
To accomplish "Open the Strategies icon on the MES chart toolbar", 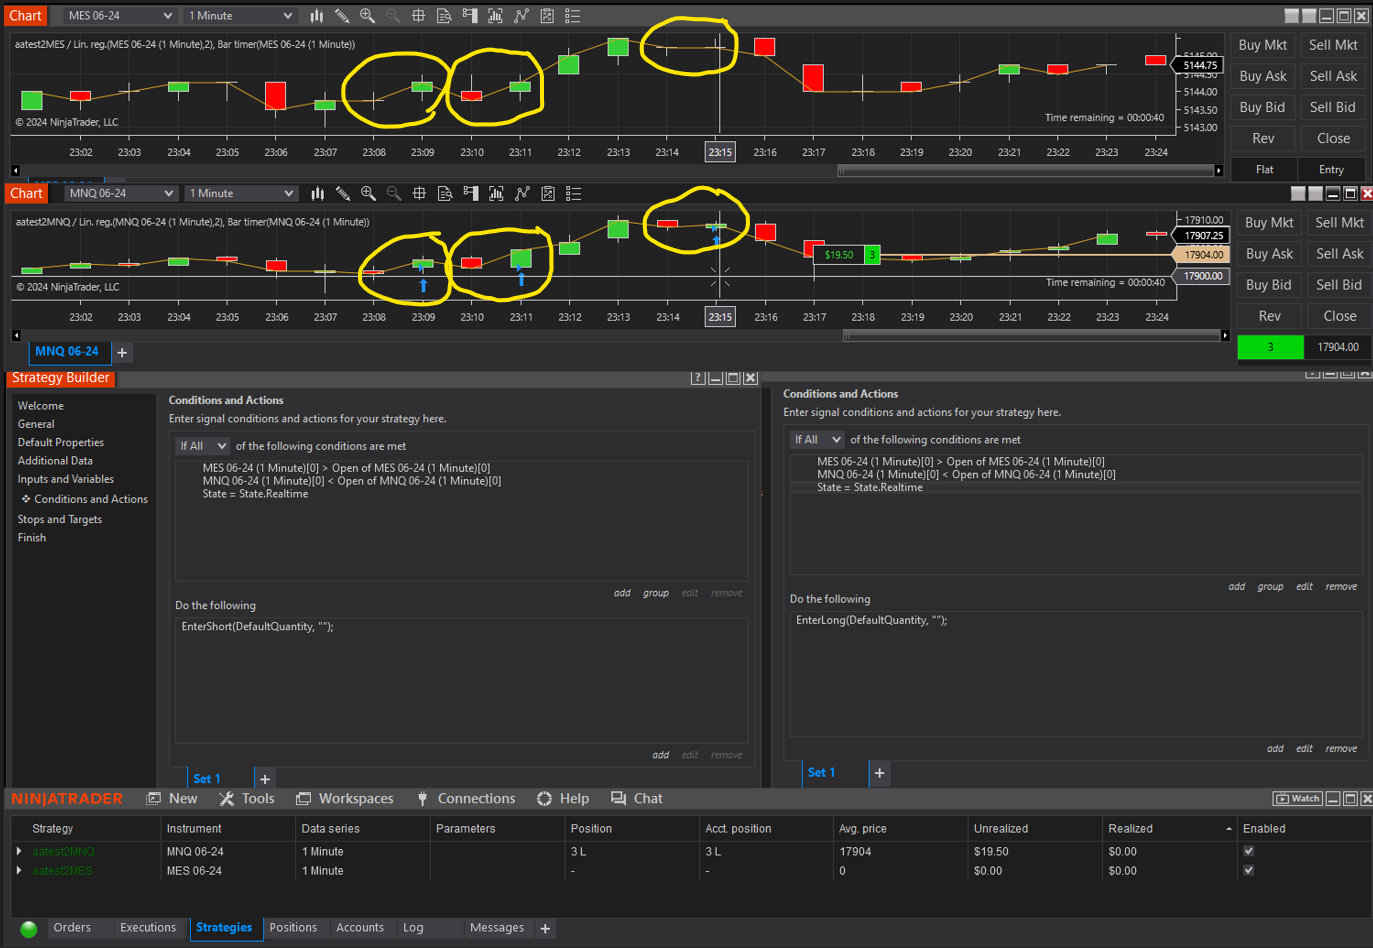I will click(547, 16).
